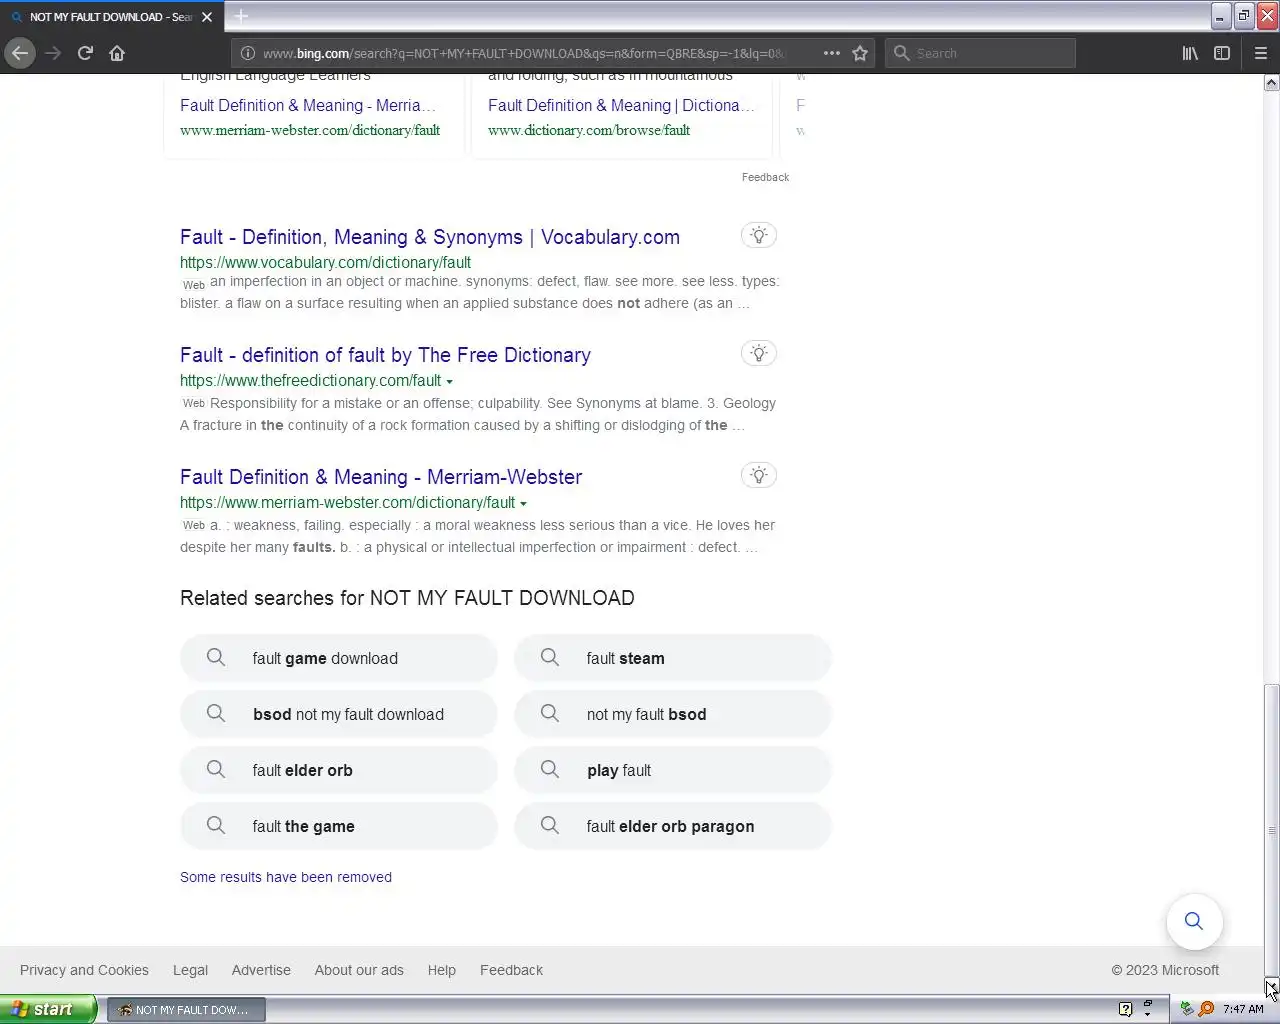Open Legal footer link

point(190,970)
